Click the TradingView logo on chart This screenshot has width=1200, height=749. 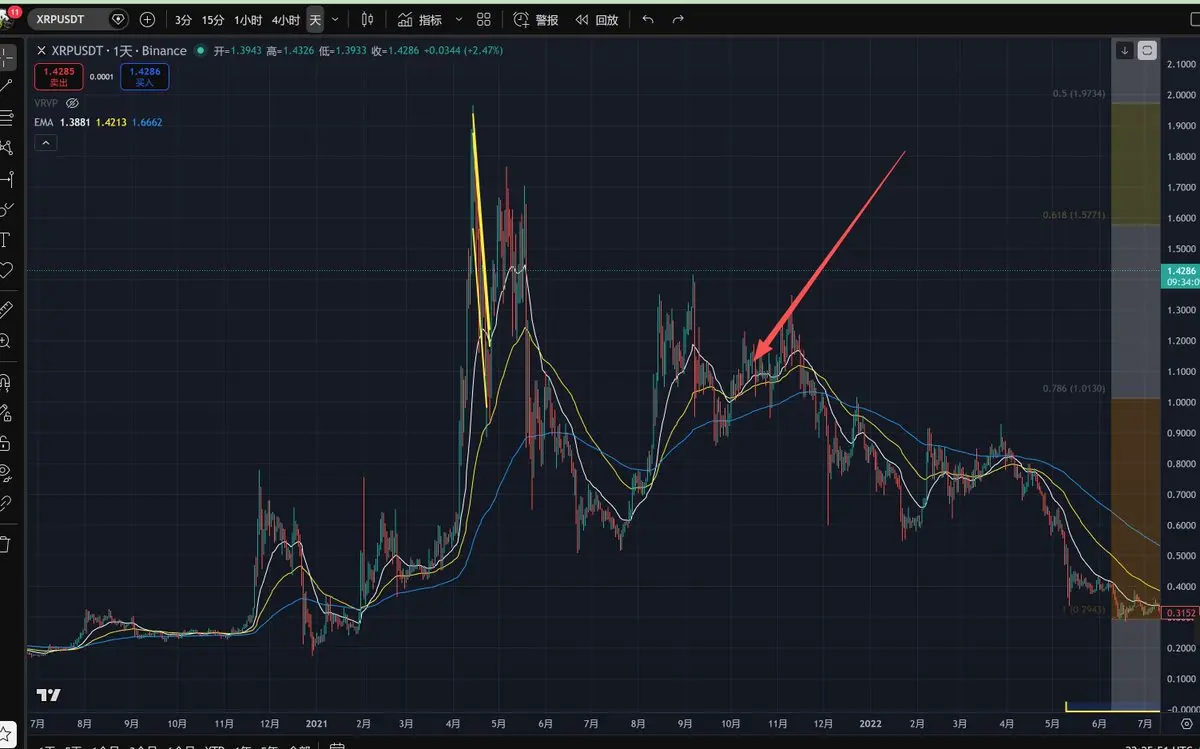[48, 695]
